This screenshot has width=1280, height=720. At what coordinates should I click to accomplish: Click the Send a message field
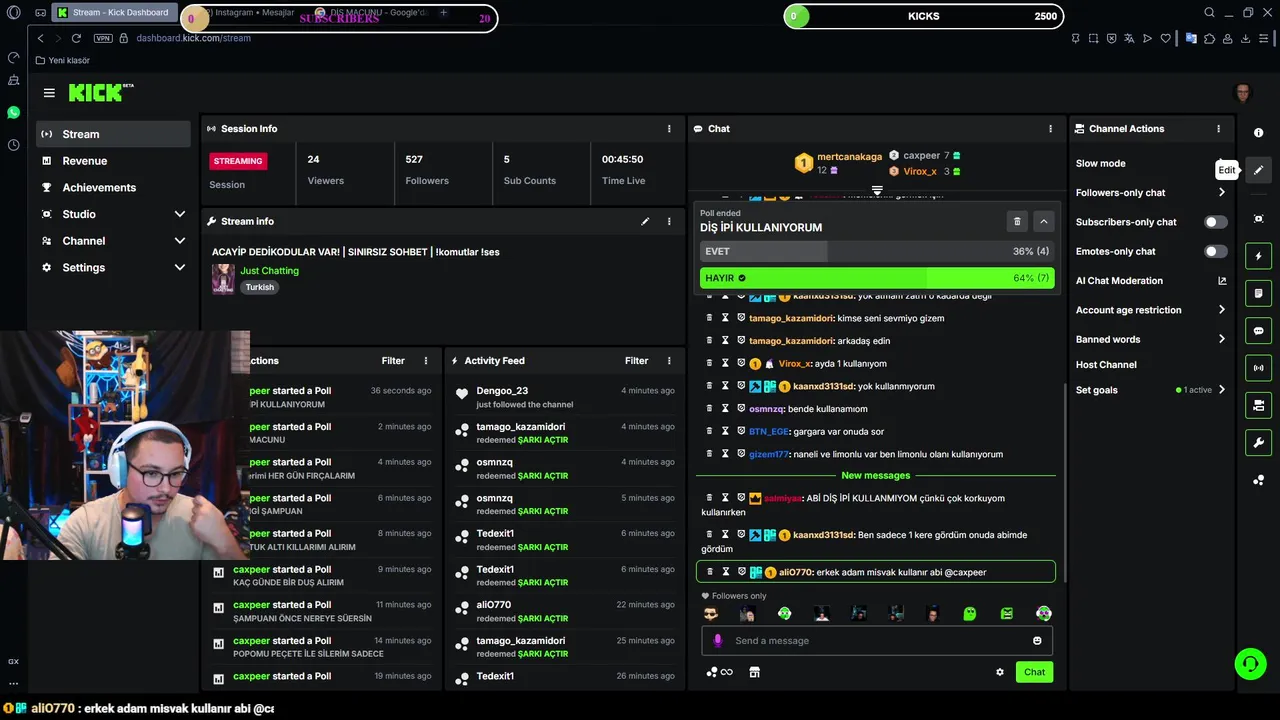[877, 641]
